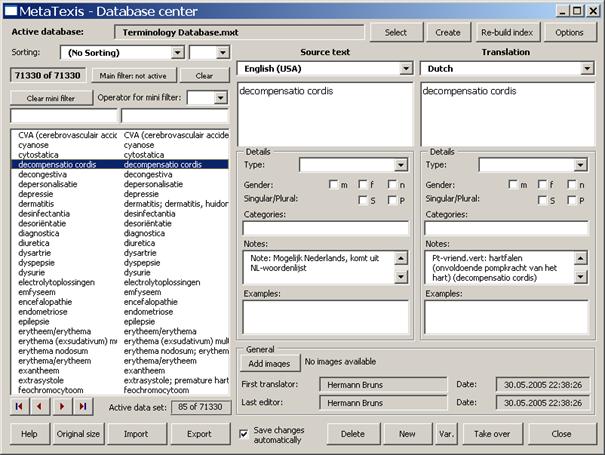The height and width of the screenshot is (455, 605).
Task: Select 'erythema nodosum' row in list
Action: click(120, 351)
